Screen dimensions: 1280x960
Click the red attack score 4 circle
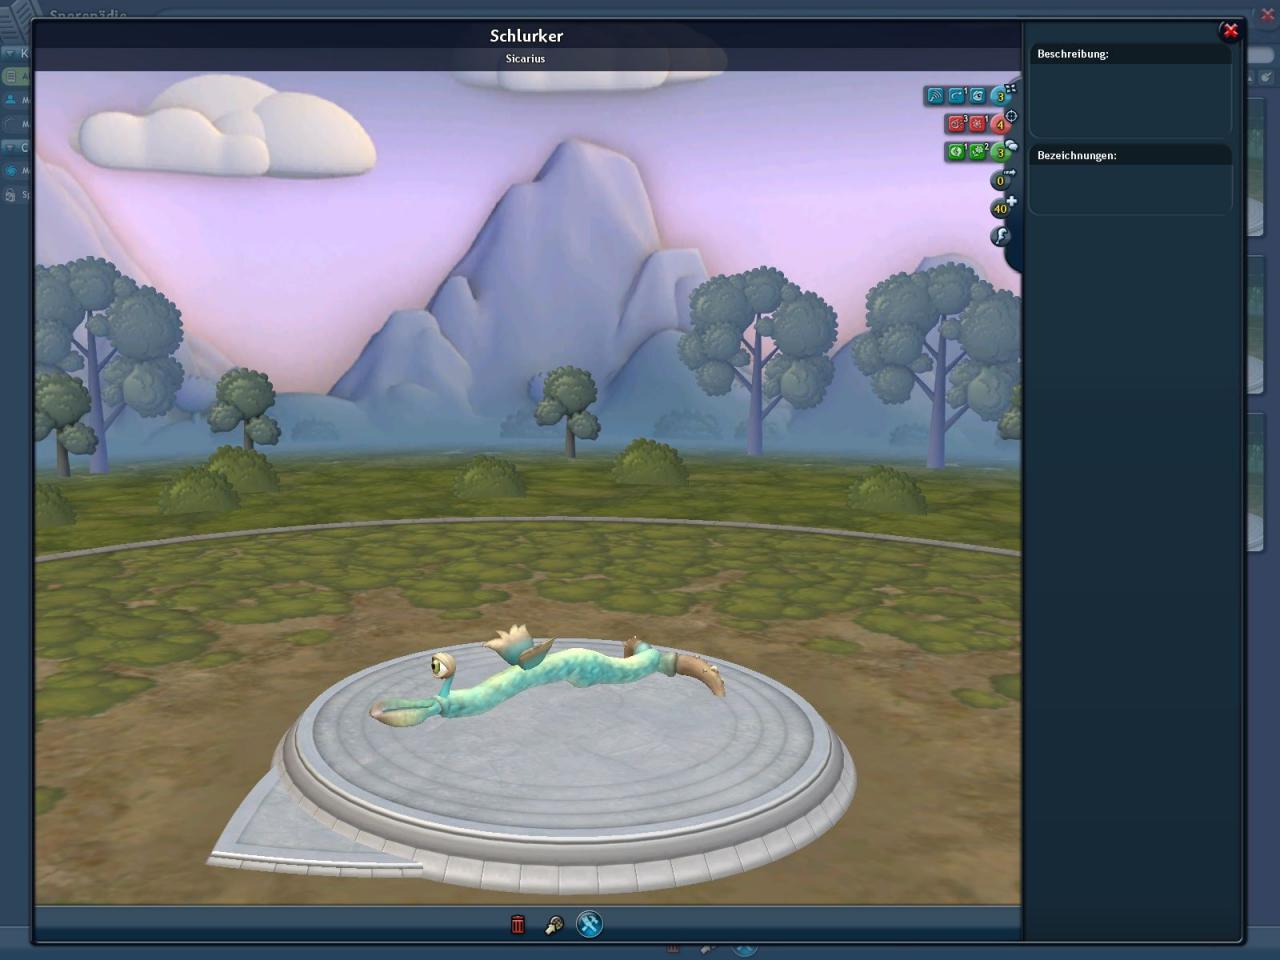coord(999,125)
